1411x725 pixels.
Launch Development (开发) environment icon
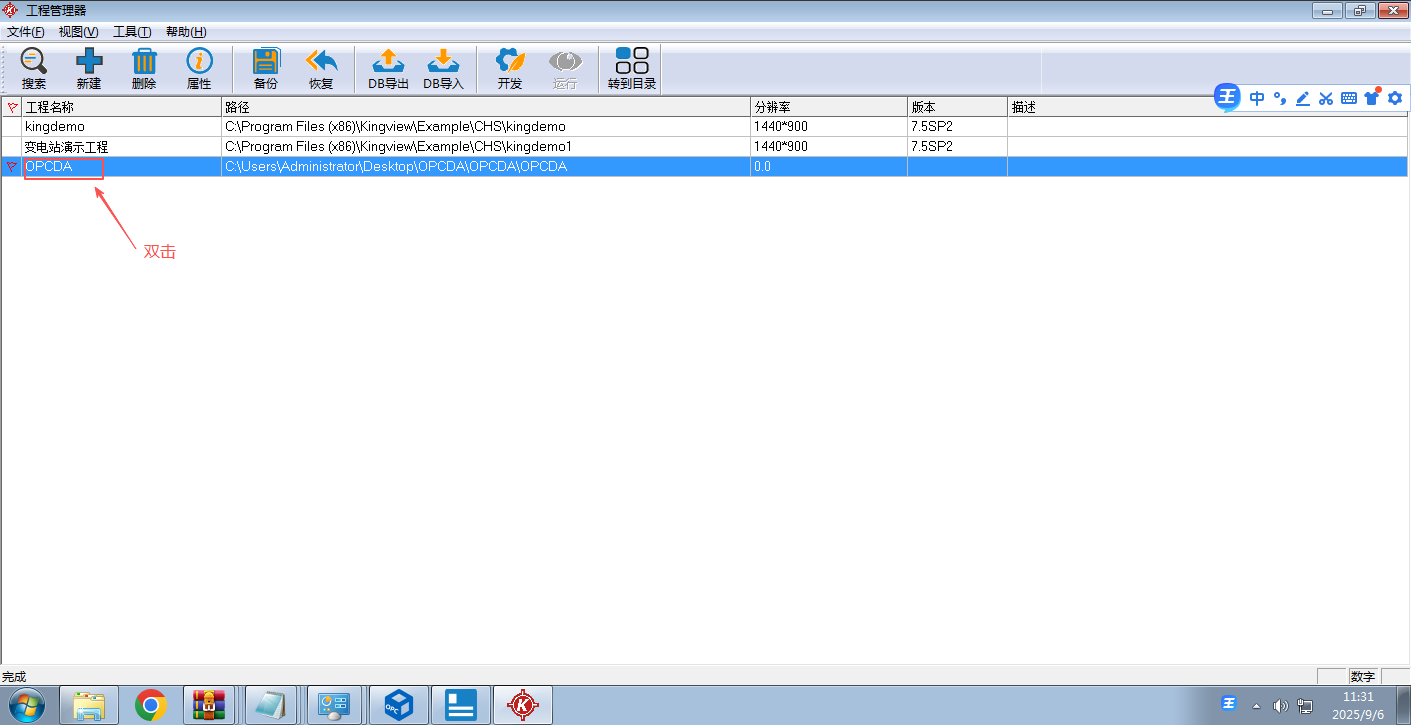coord(510,69)
